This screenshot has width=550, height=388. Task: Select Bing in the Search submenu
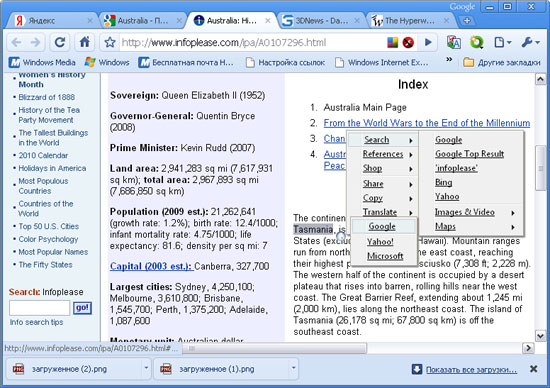[x=443, y=182]
